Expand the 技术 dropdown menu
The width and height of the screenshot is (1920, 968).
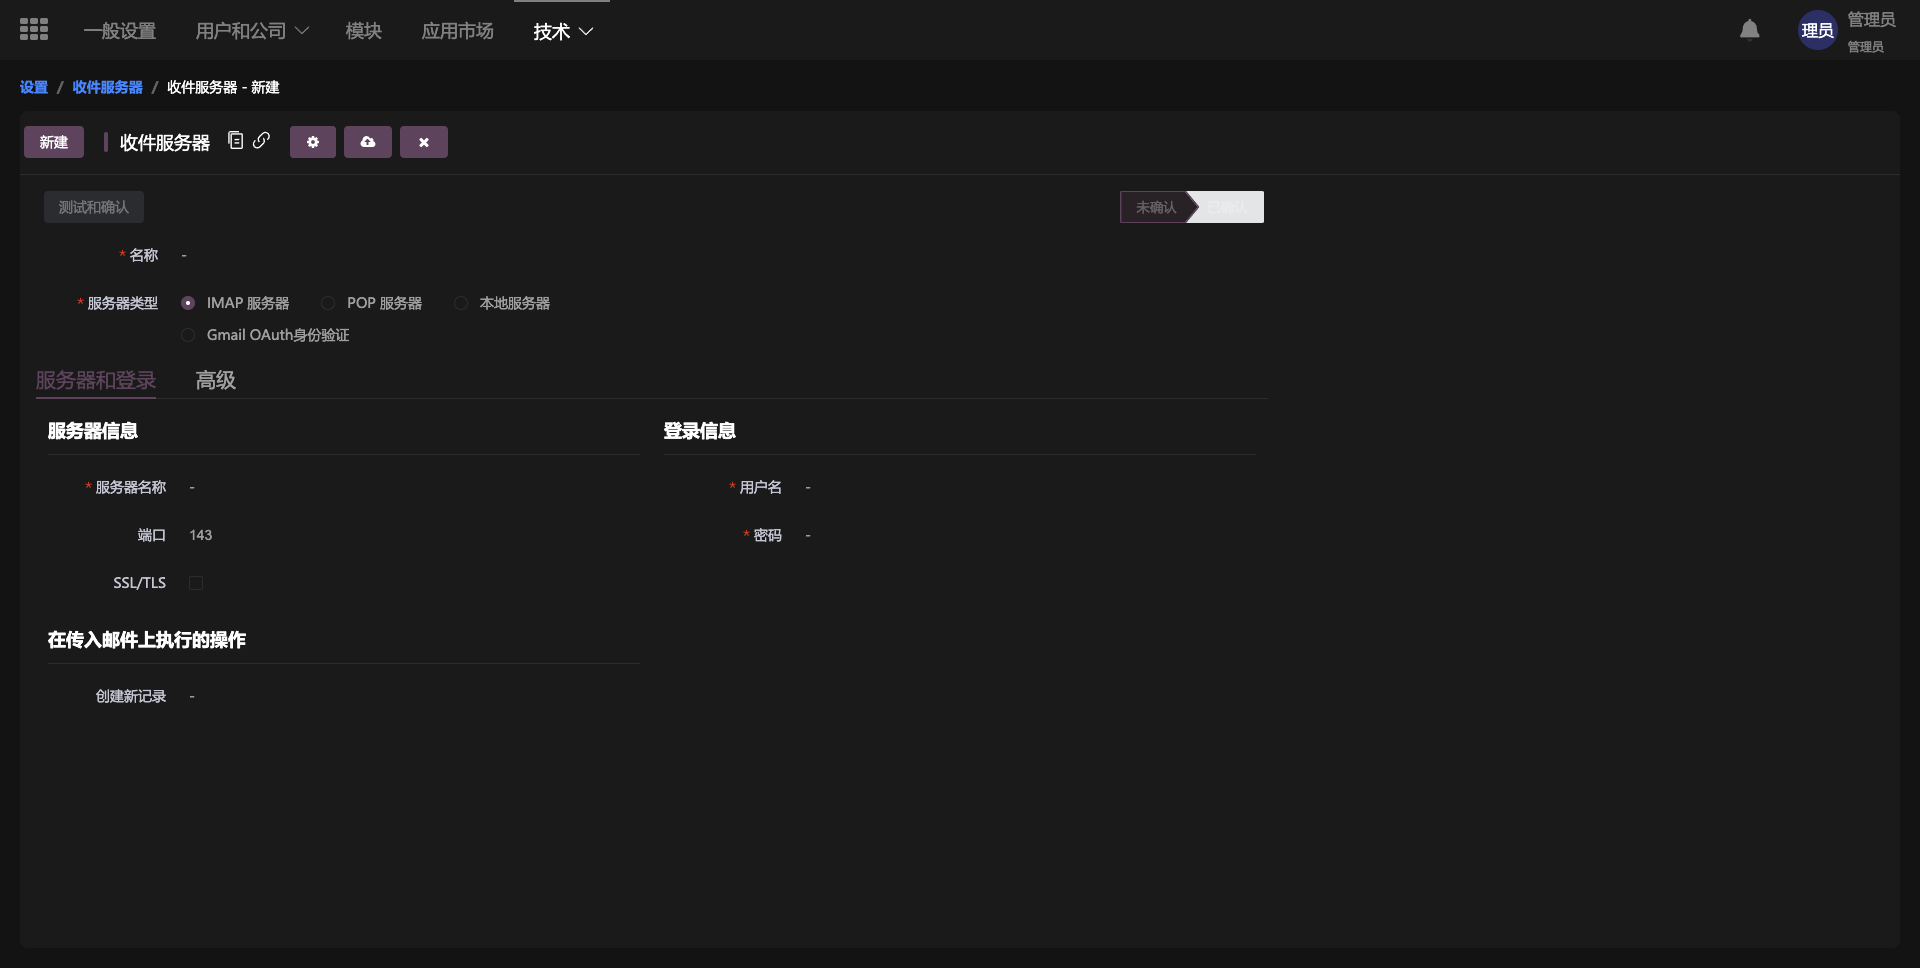point(563,32)
